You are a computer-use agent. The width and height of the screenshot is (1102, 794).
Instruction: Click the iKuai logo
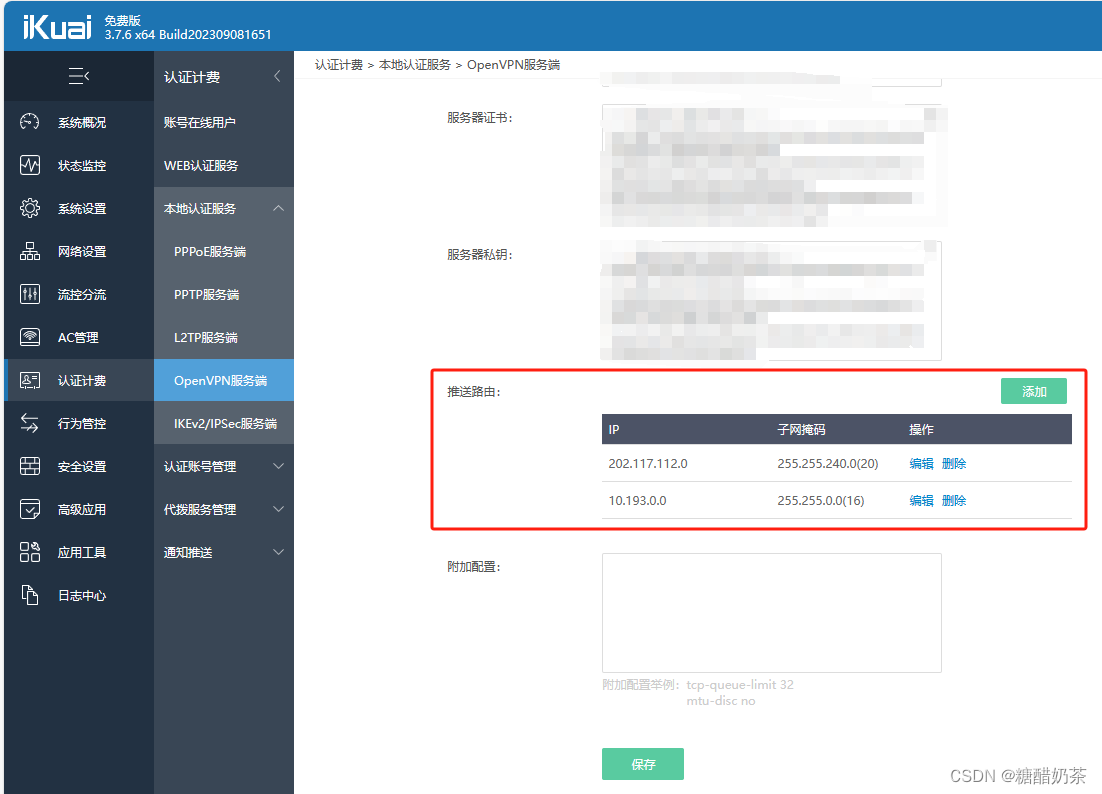pyautogui.click(x=57, y=27)
